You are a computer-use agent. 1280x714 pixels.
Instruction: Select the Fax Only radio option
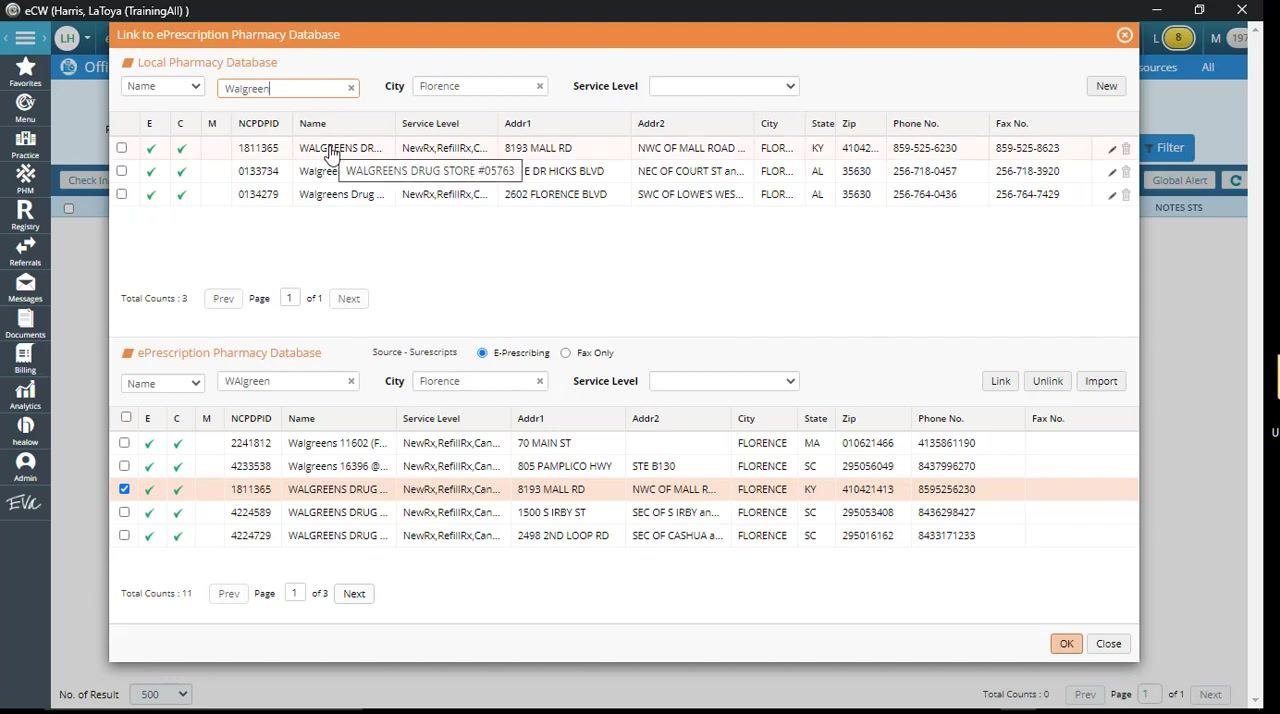click(x=566, y=353)
